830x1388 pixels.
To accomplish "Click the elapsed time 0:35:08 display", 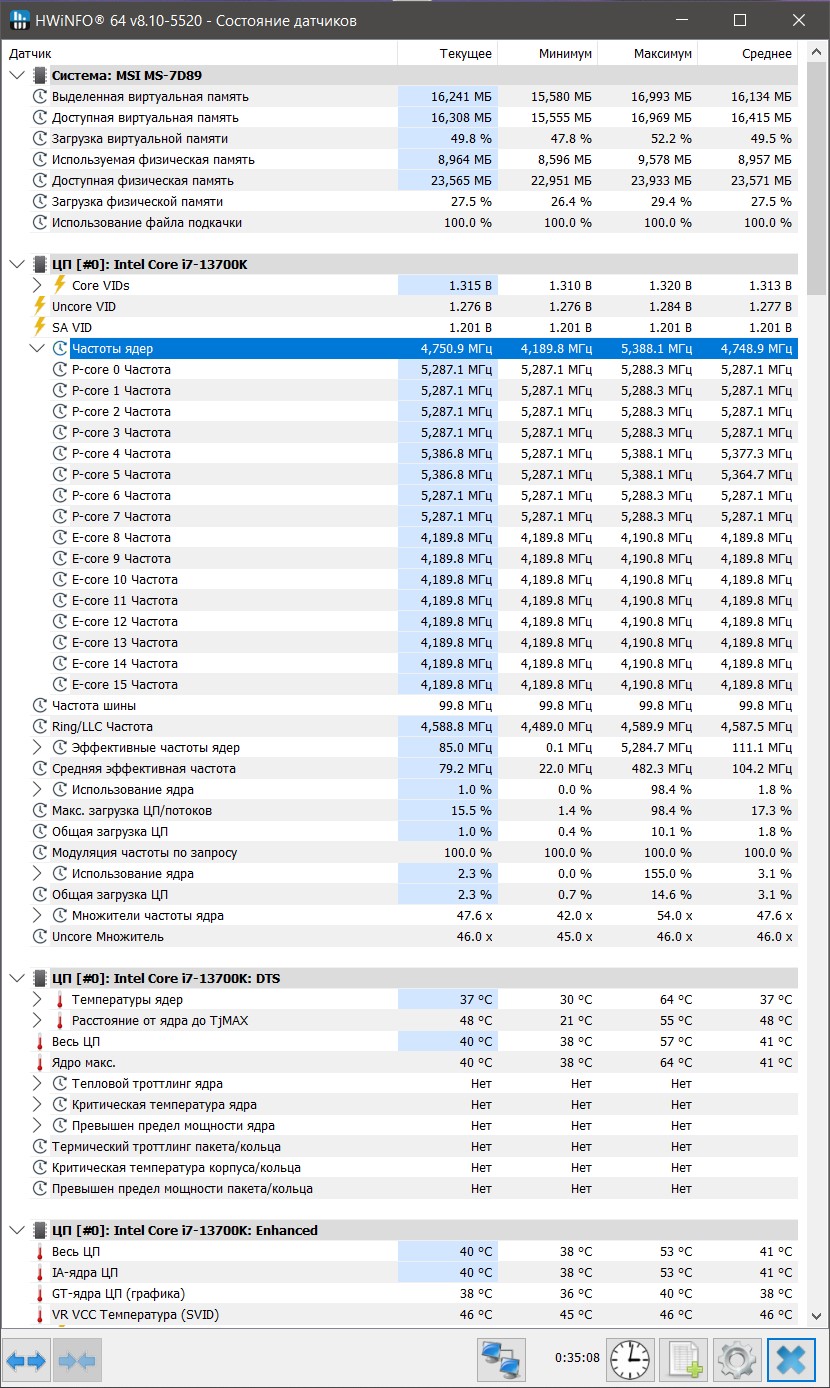I will 577,1358.
